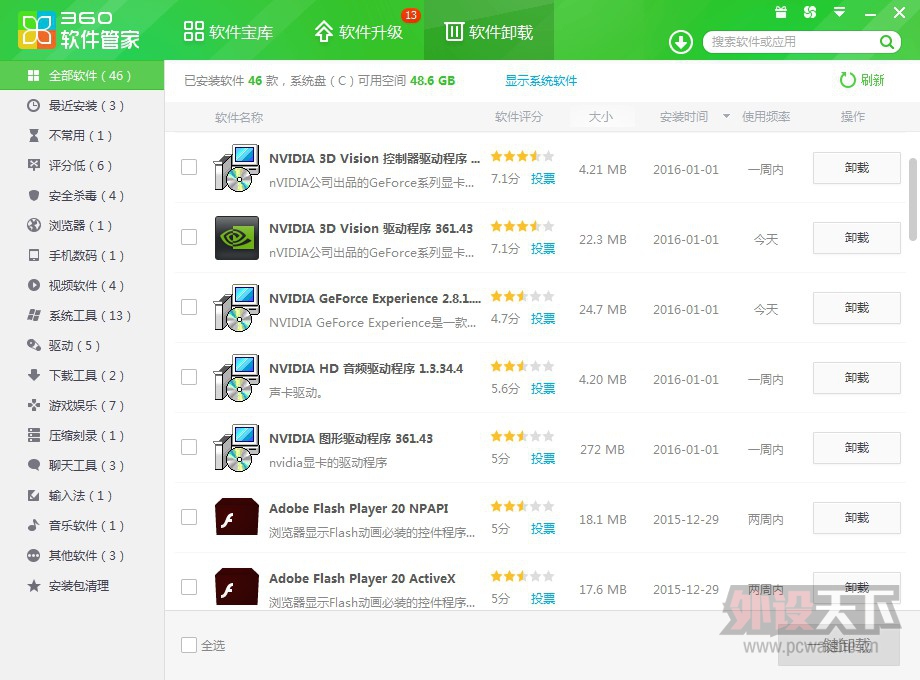Click 投票 for NVIDIA HD 音频驱动程序

coord(543,388)
